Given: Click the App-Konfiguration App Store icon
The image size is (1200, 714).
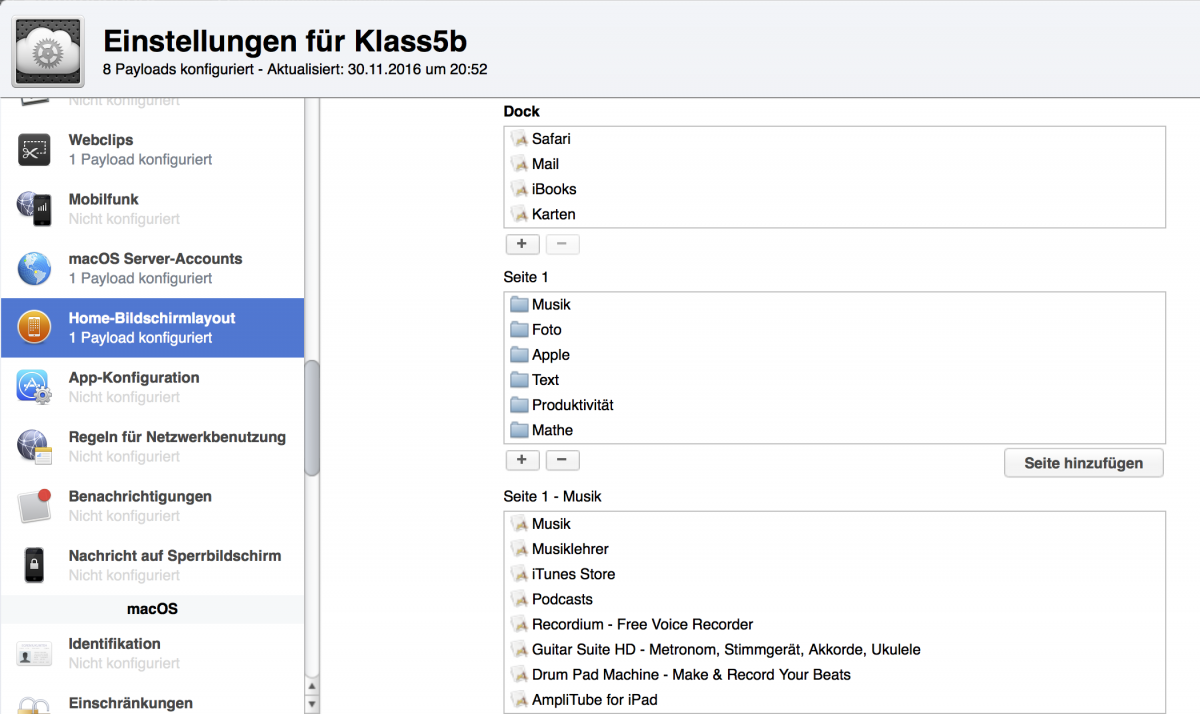Looking at the screenshot, I should 34,387.
